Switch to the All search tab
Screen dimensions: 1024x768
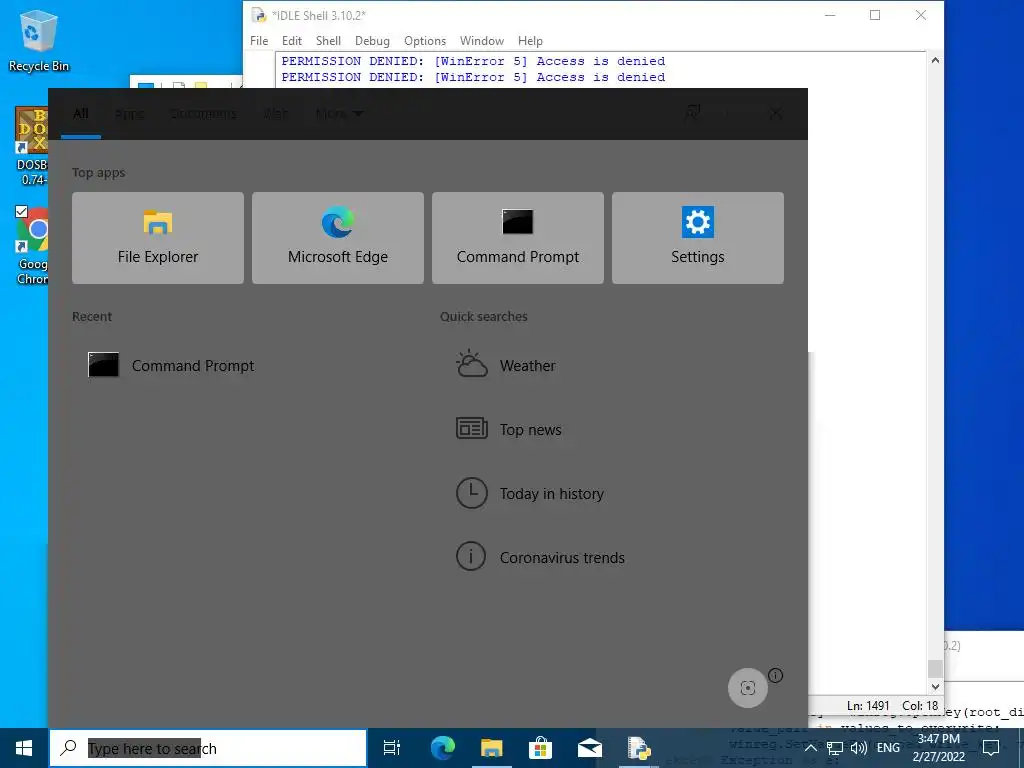81,114
